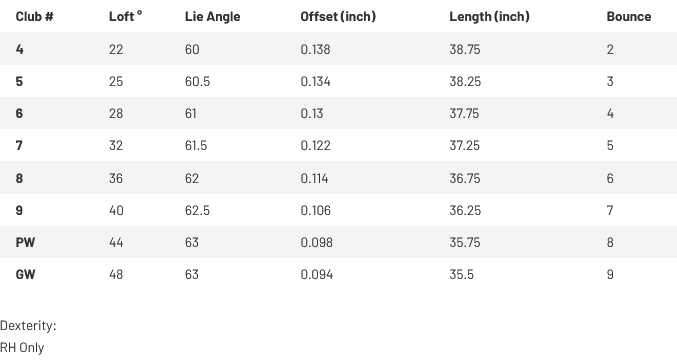The height and width of the screenshot is (362, 677).
Task: Select the length value 35.5
Action: point(461,274)
